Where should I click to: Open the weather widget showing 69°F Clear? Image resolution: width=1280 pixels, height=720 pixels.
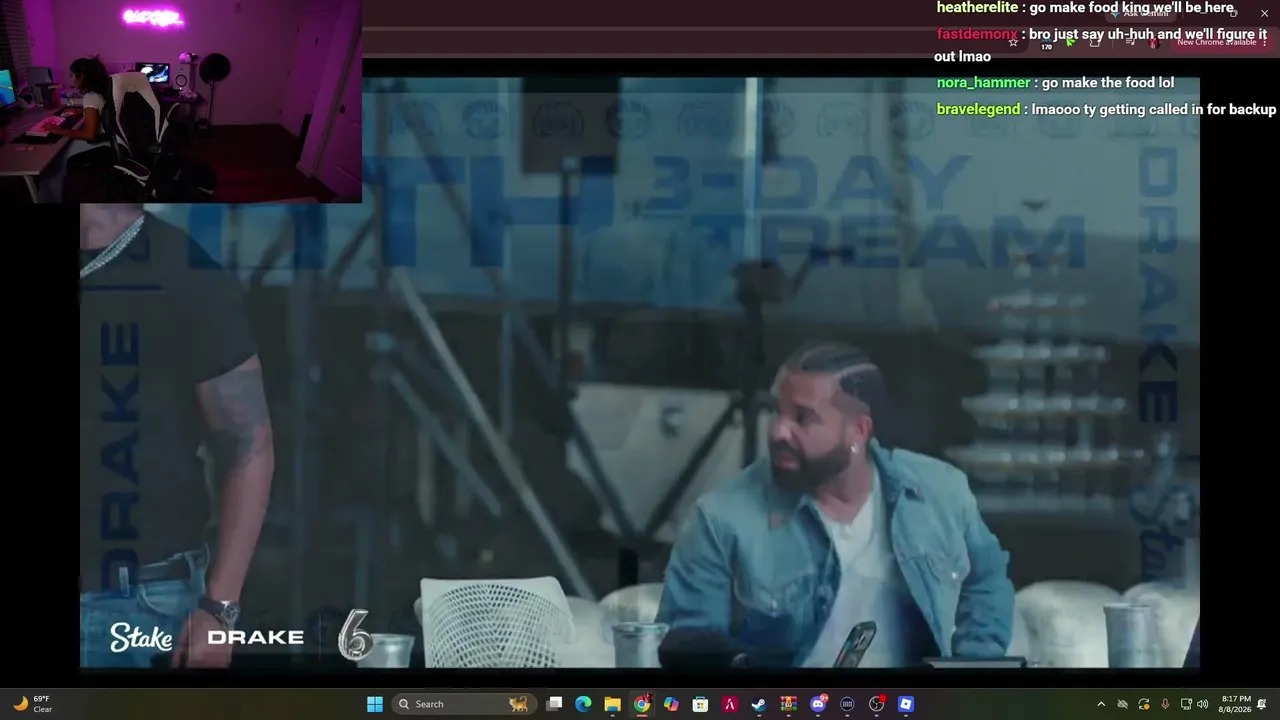[32, 704]
